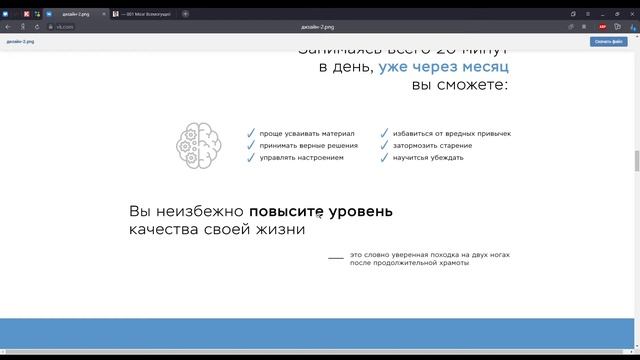Screen dimensions: 640x360
Task: Click the brain with gears illustration
Action: (199, 146)
